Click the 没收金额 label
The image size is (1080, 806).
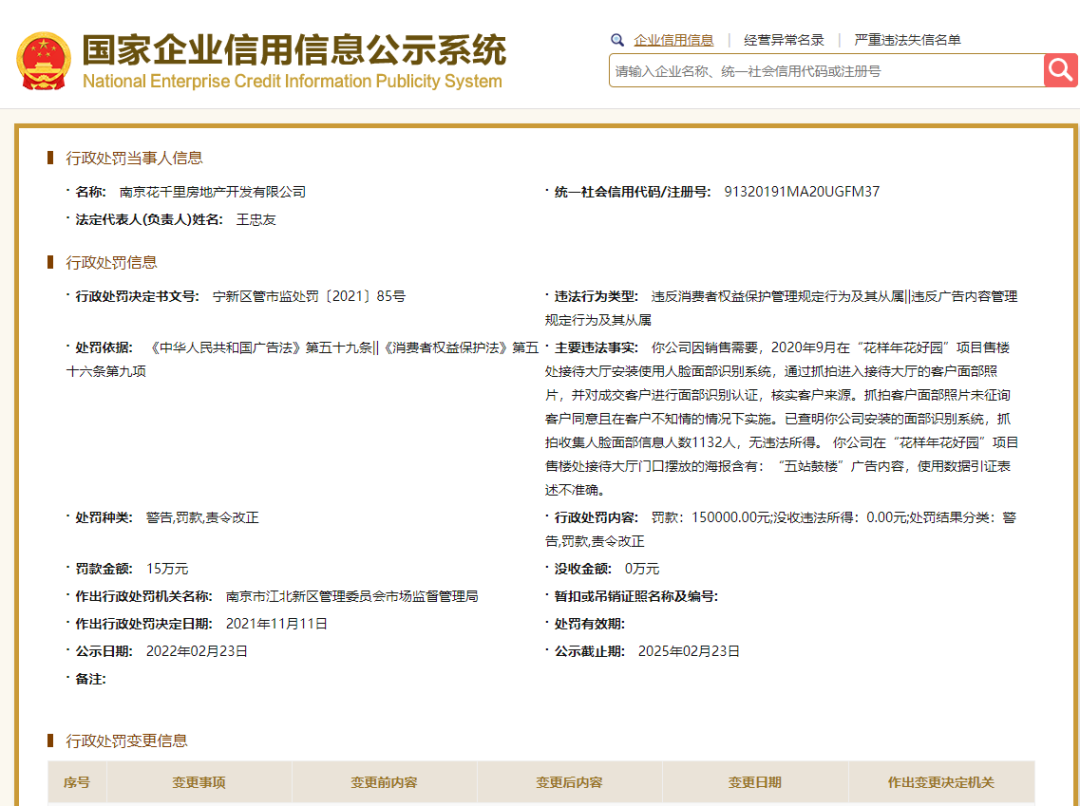click(x=583, y=568)
